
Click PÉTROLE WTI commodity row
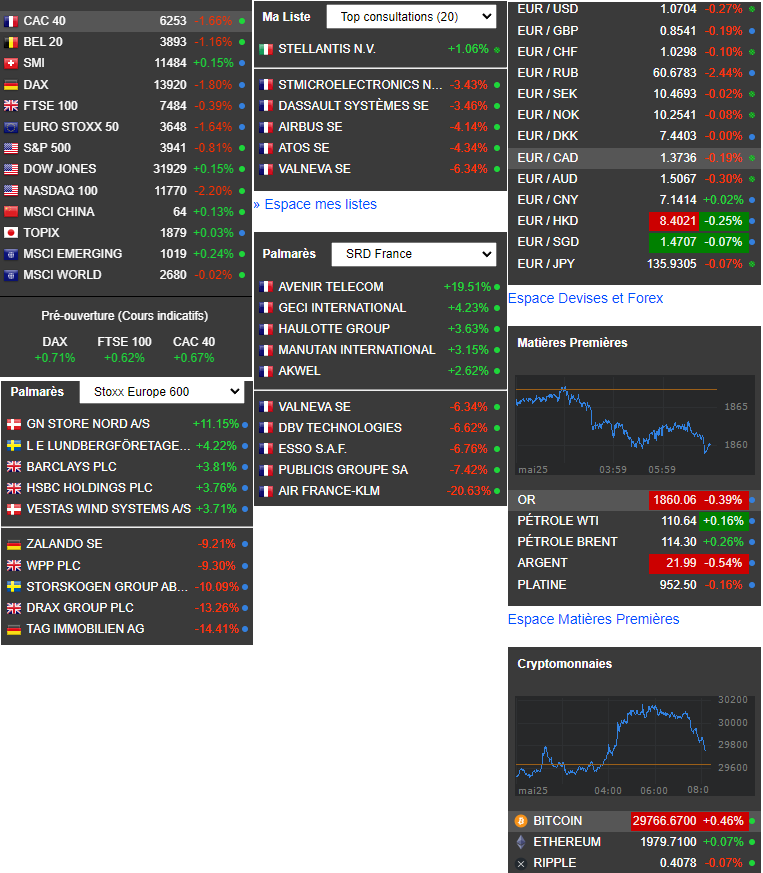click(x=634, y=521)
